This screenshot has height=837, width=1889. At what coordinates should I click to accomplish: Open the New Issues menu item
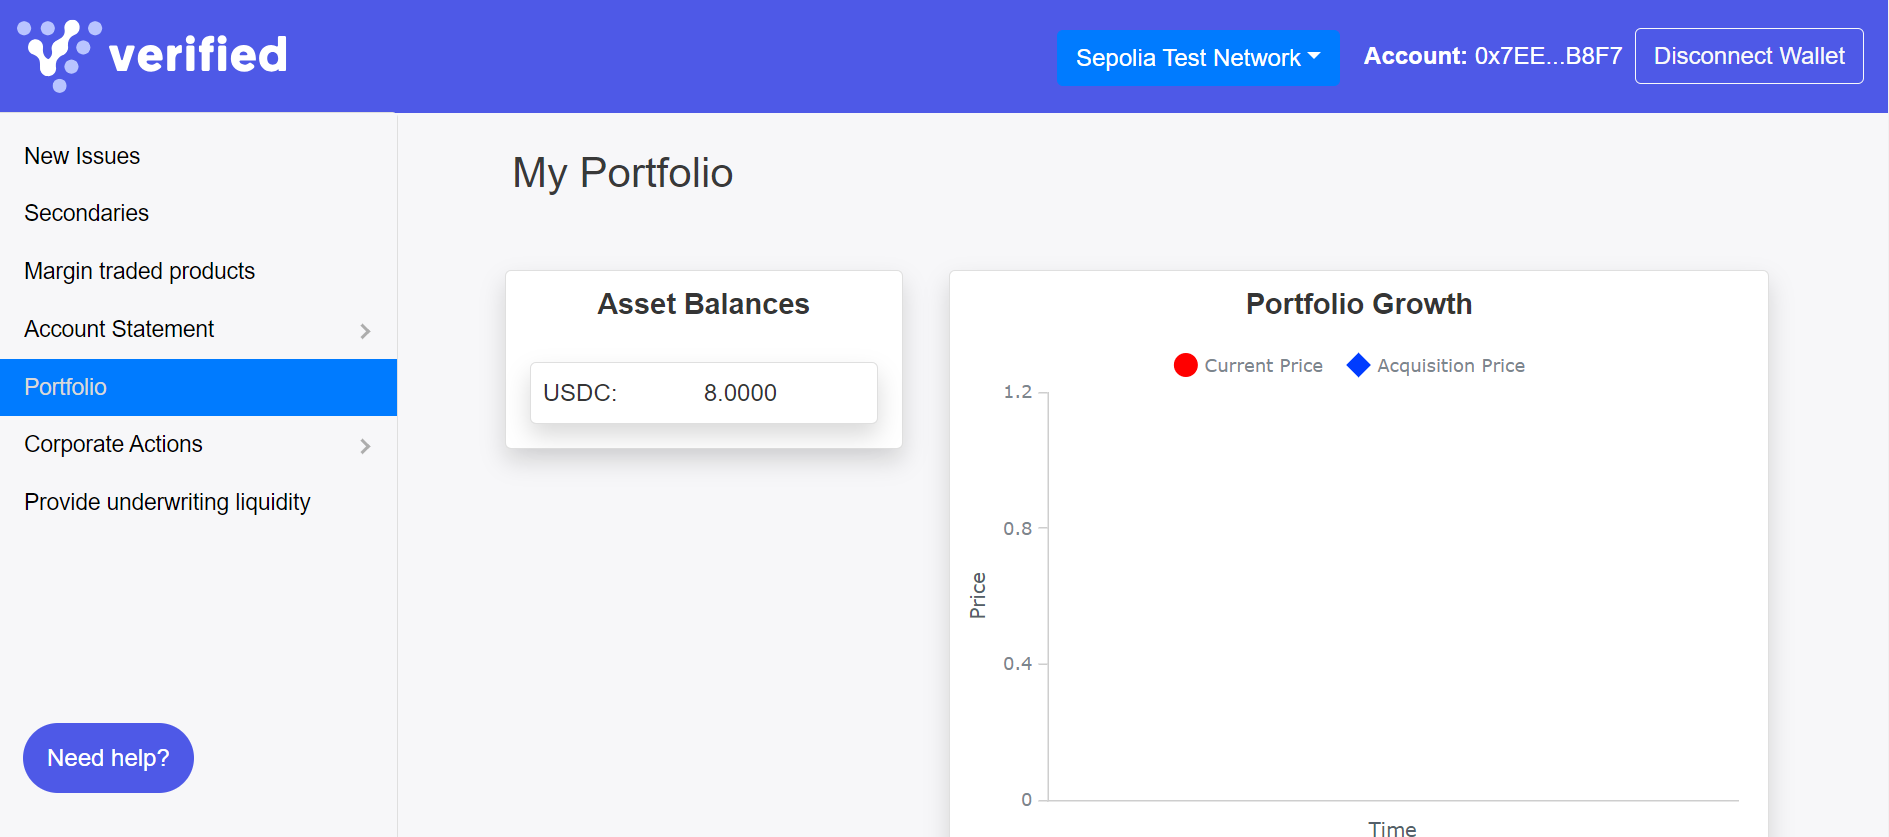(82, 156)
